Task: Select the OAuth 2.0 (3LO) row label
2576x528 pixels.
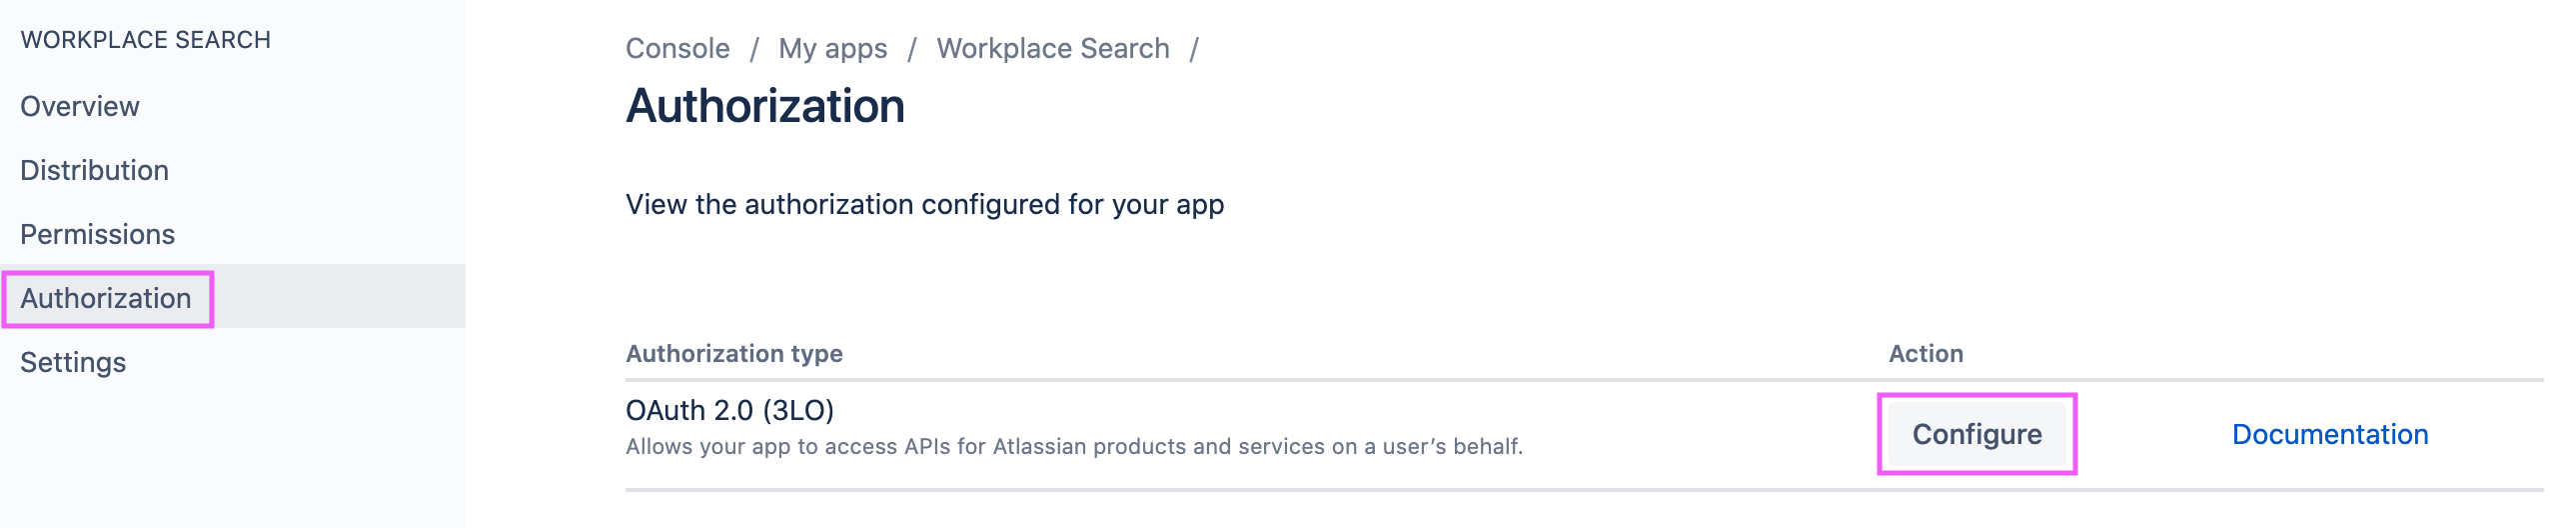Action: point(729,410)
